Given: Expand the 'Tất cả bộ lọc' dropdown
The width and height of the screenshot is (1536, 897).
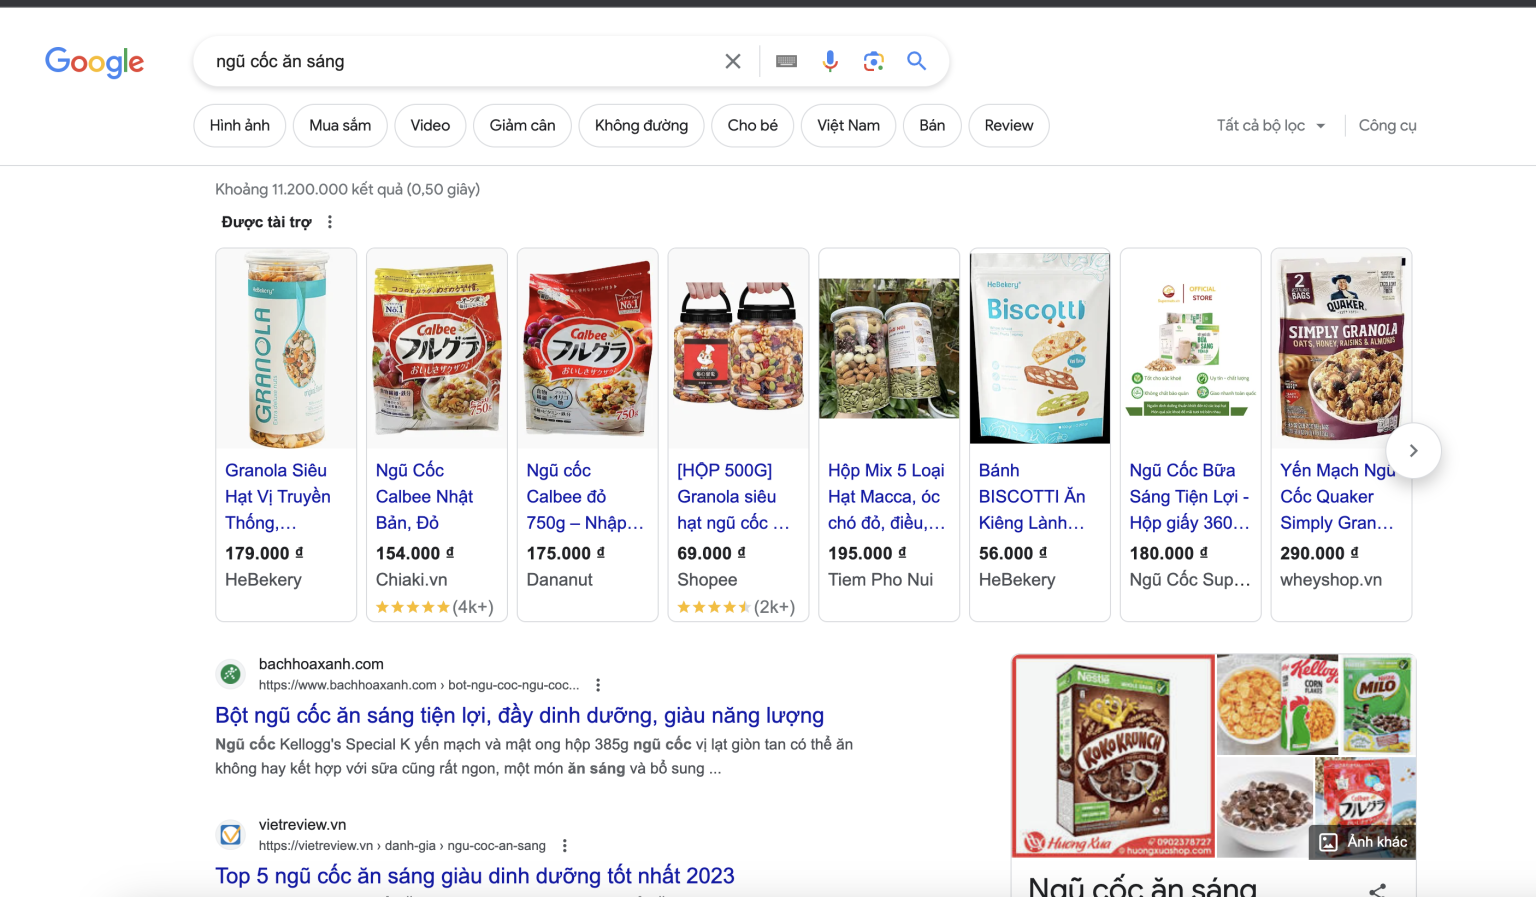Looking at the screenshot, I should coord(1270,125).
